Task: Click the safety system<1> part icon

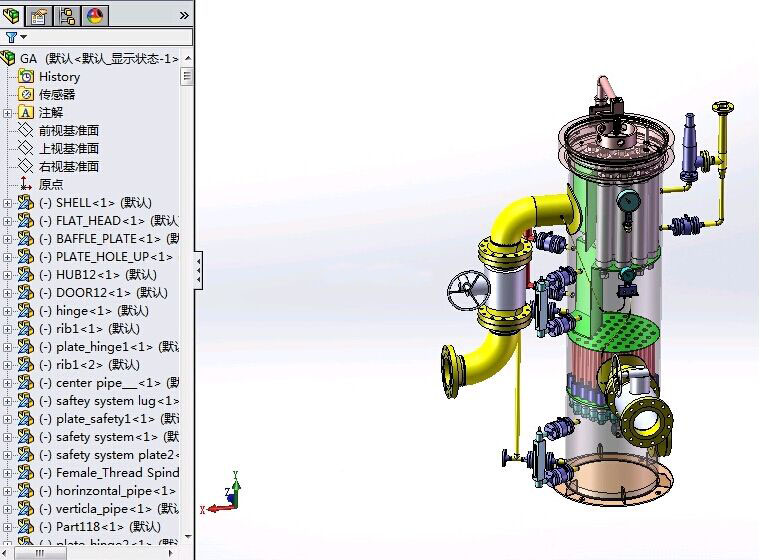Action: click(x=25, y=436)
